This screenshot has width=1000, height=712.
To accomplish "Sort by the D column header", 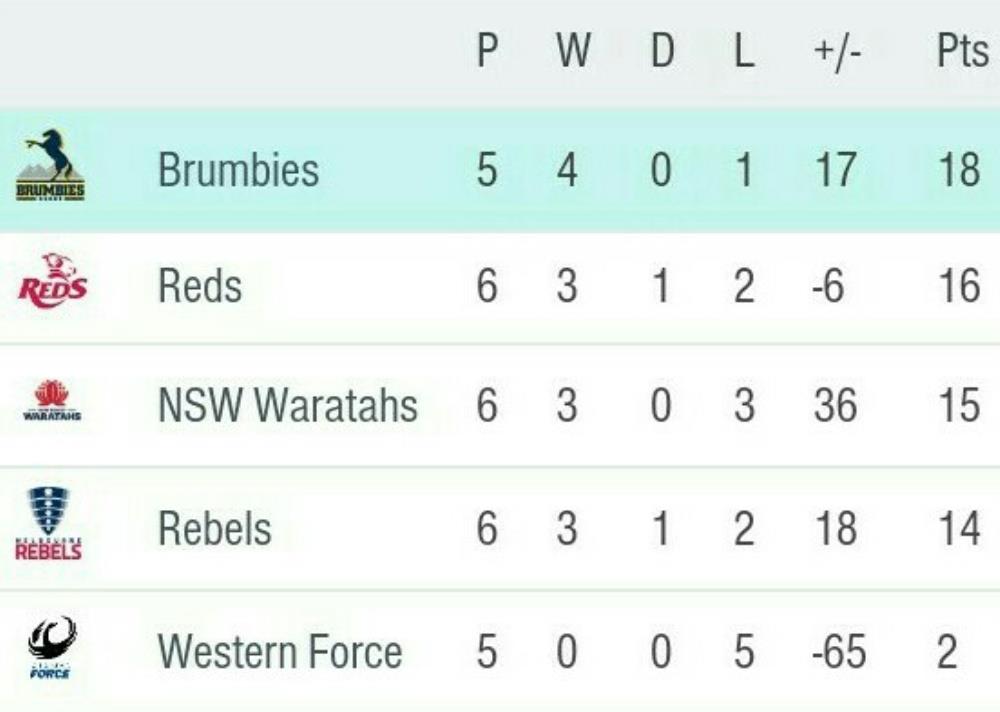I will (662, 52).
